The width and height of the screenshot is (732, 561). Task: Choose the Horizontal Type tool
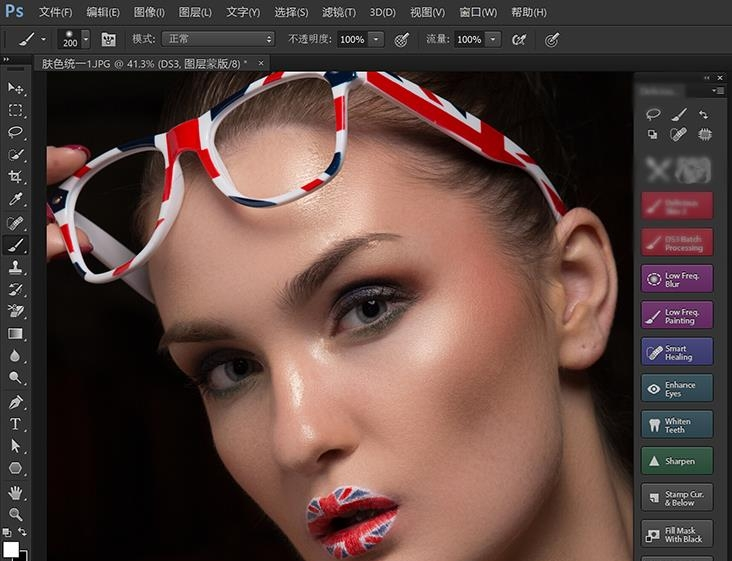[x=16, y=423]
